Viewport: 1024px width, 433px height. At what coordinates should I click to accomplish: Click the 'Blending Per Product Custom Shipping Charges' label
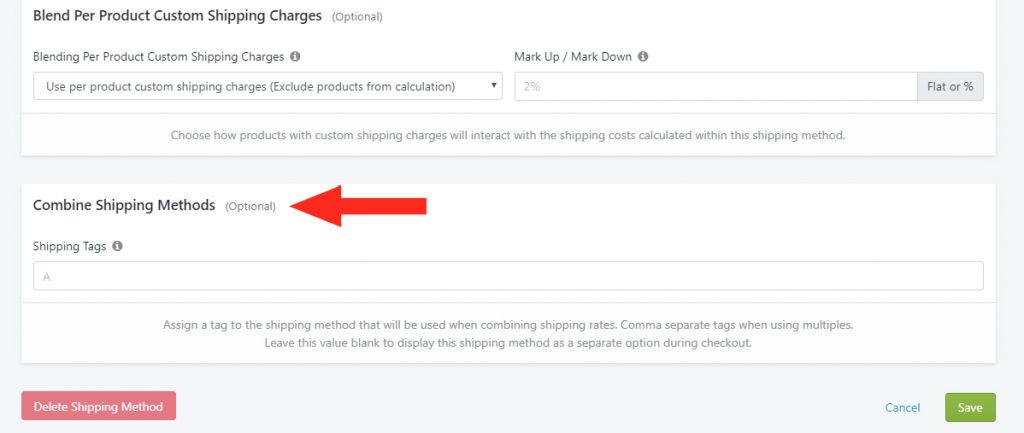159,57
